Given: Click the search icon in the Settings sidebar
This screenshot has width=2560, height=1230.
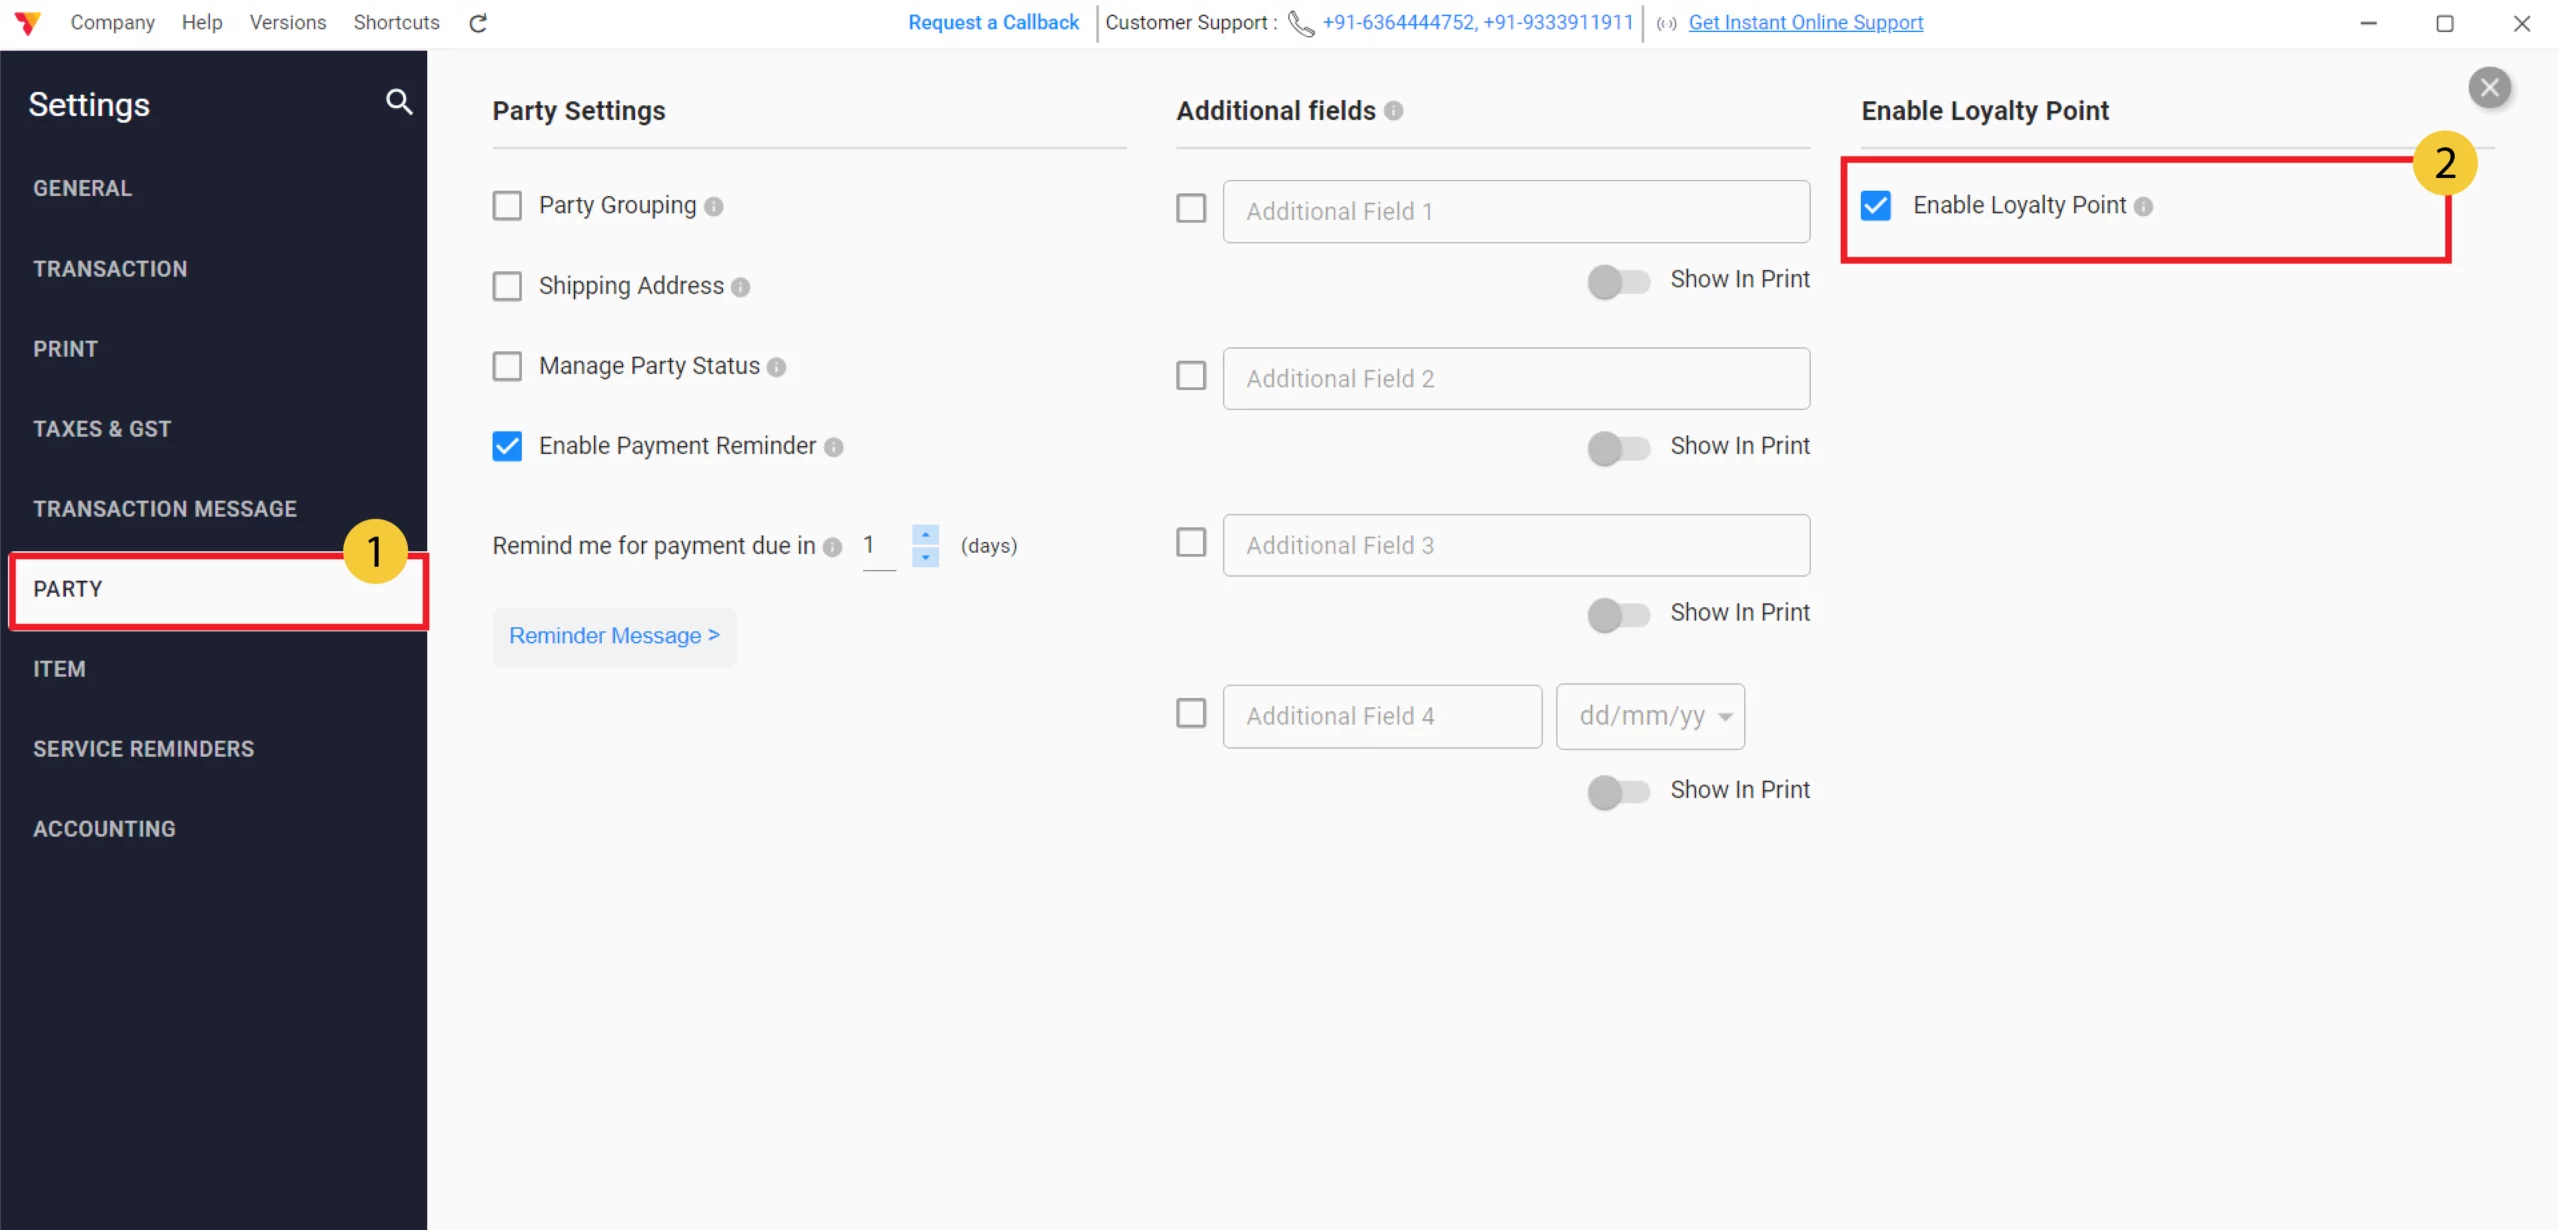Looking at the screenshot, I should click(x=399, y=102).
